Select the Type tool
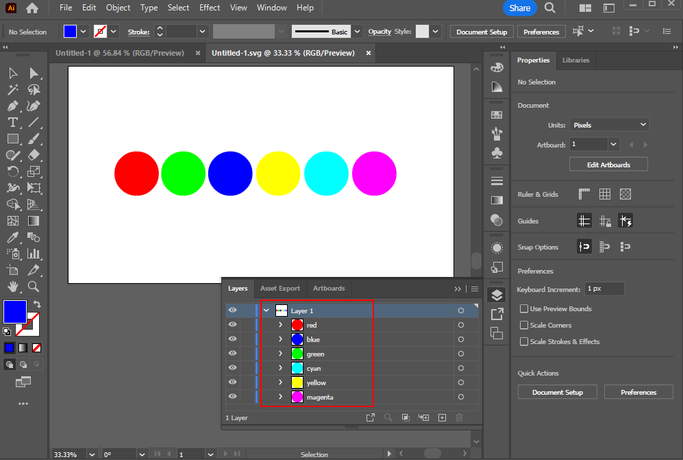This screenshot has height=460, width=683. click(x=13, y=123)
